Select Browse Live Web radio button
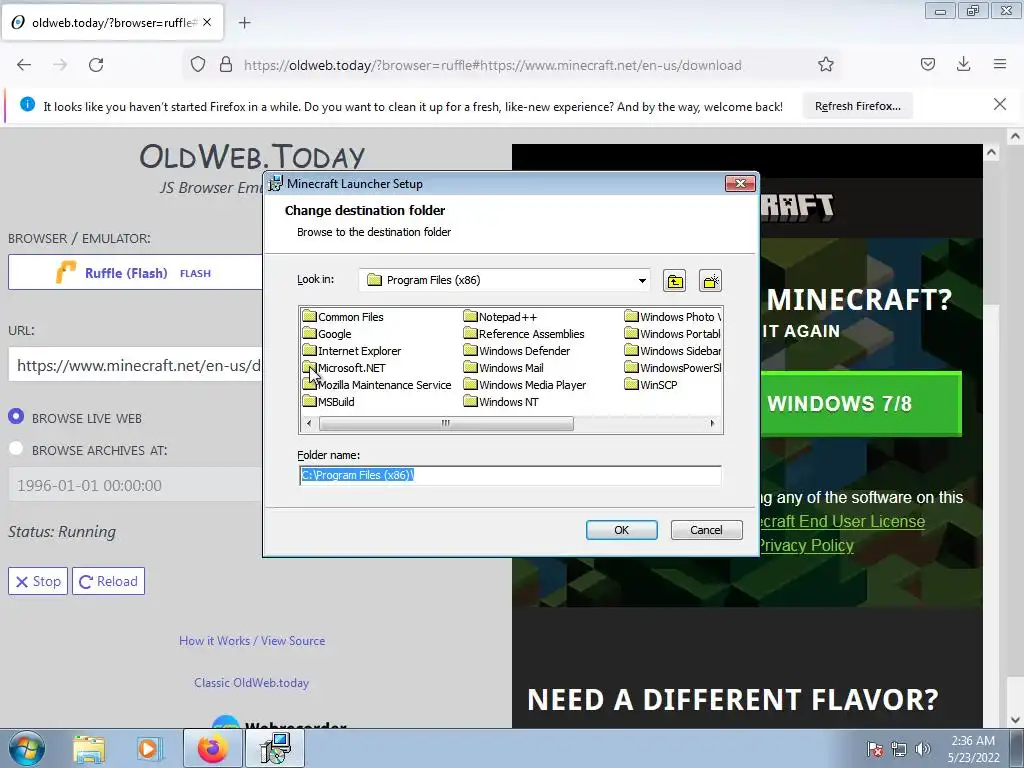This screenshot has width=1024, height=768. point(16,417)
